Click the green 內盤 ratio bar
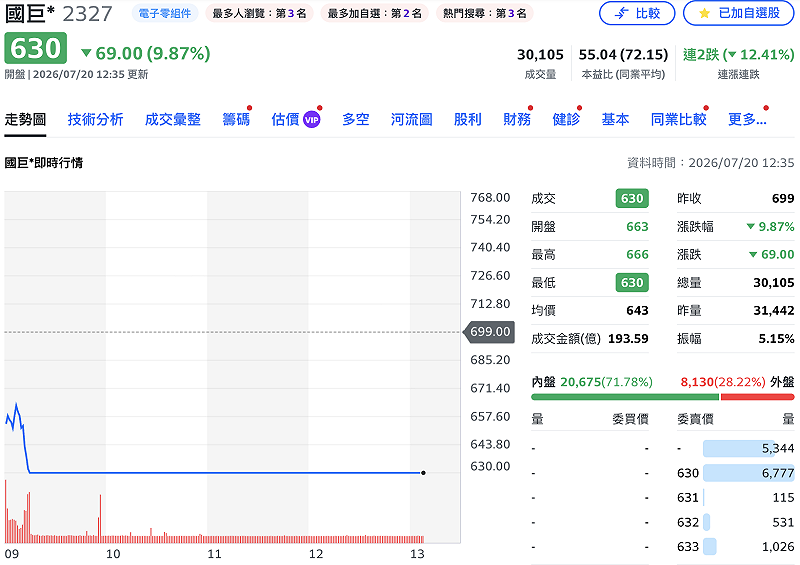Image resolution: width=800 pixels, height=565 pixels. point(625,397)
